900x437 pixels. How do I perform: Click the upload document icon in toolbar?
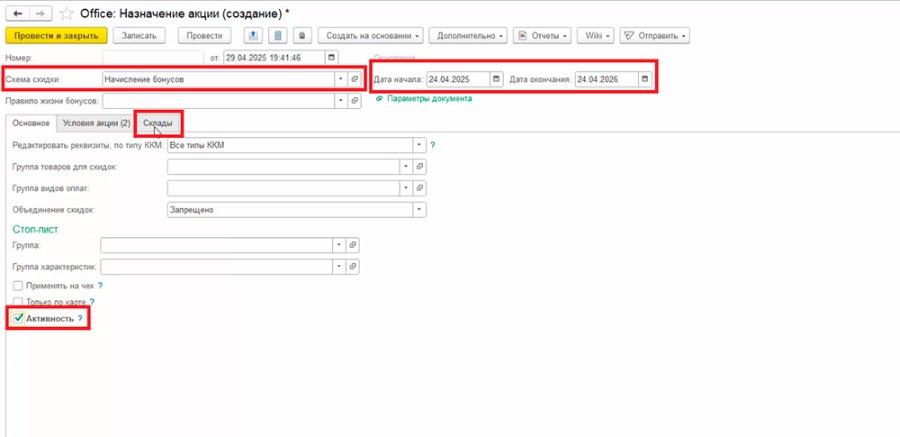(253, 36)
